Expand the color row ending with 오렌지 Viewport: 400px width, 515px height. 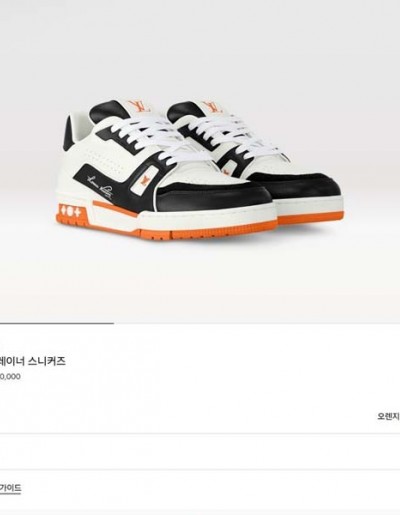click(x=200, y=416)
